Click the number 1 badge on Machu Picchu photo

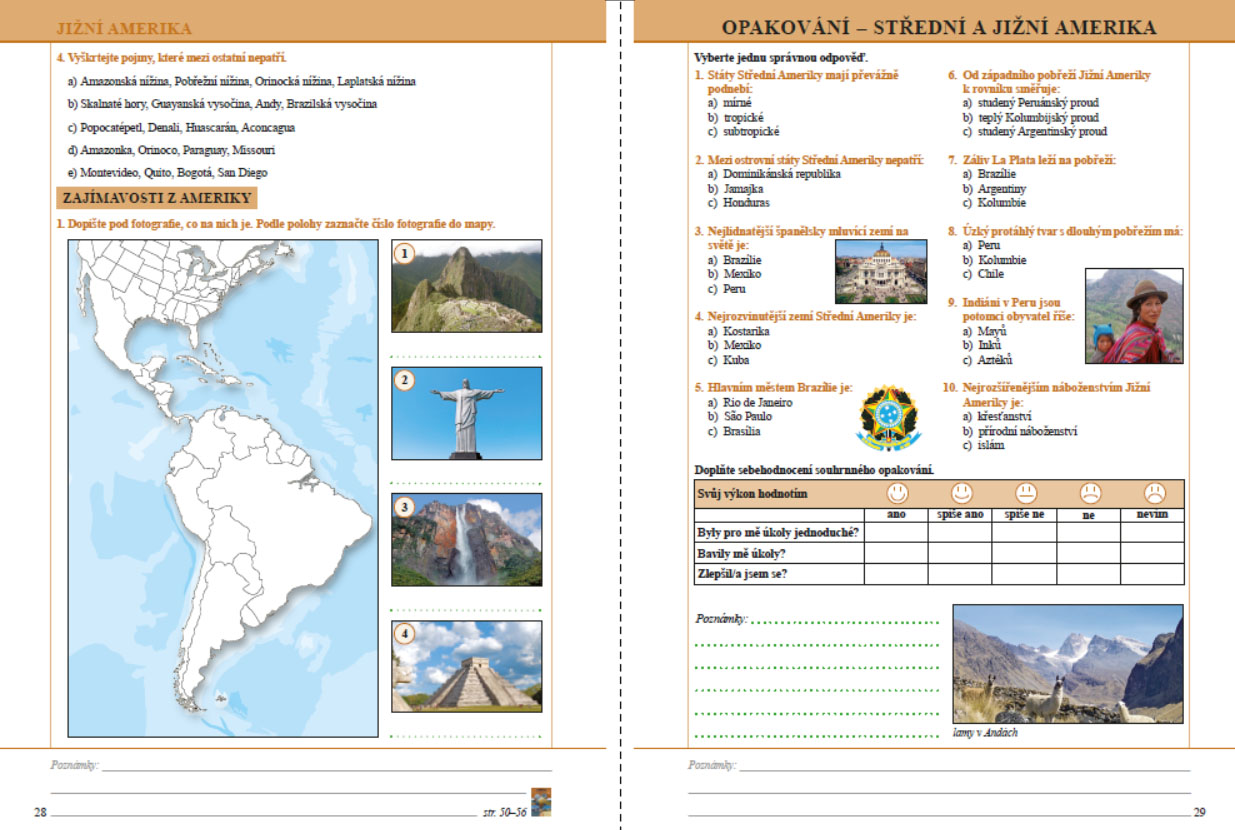404,254
